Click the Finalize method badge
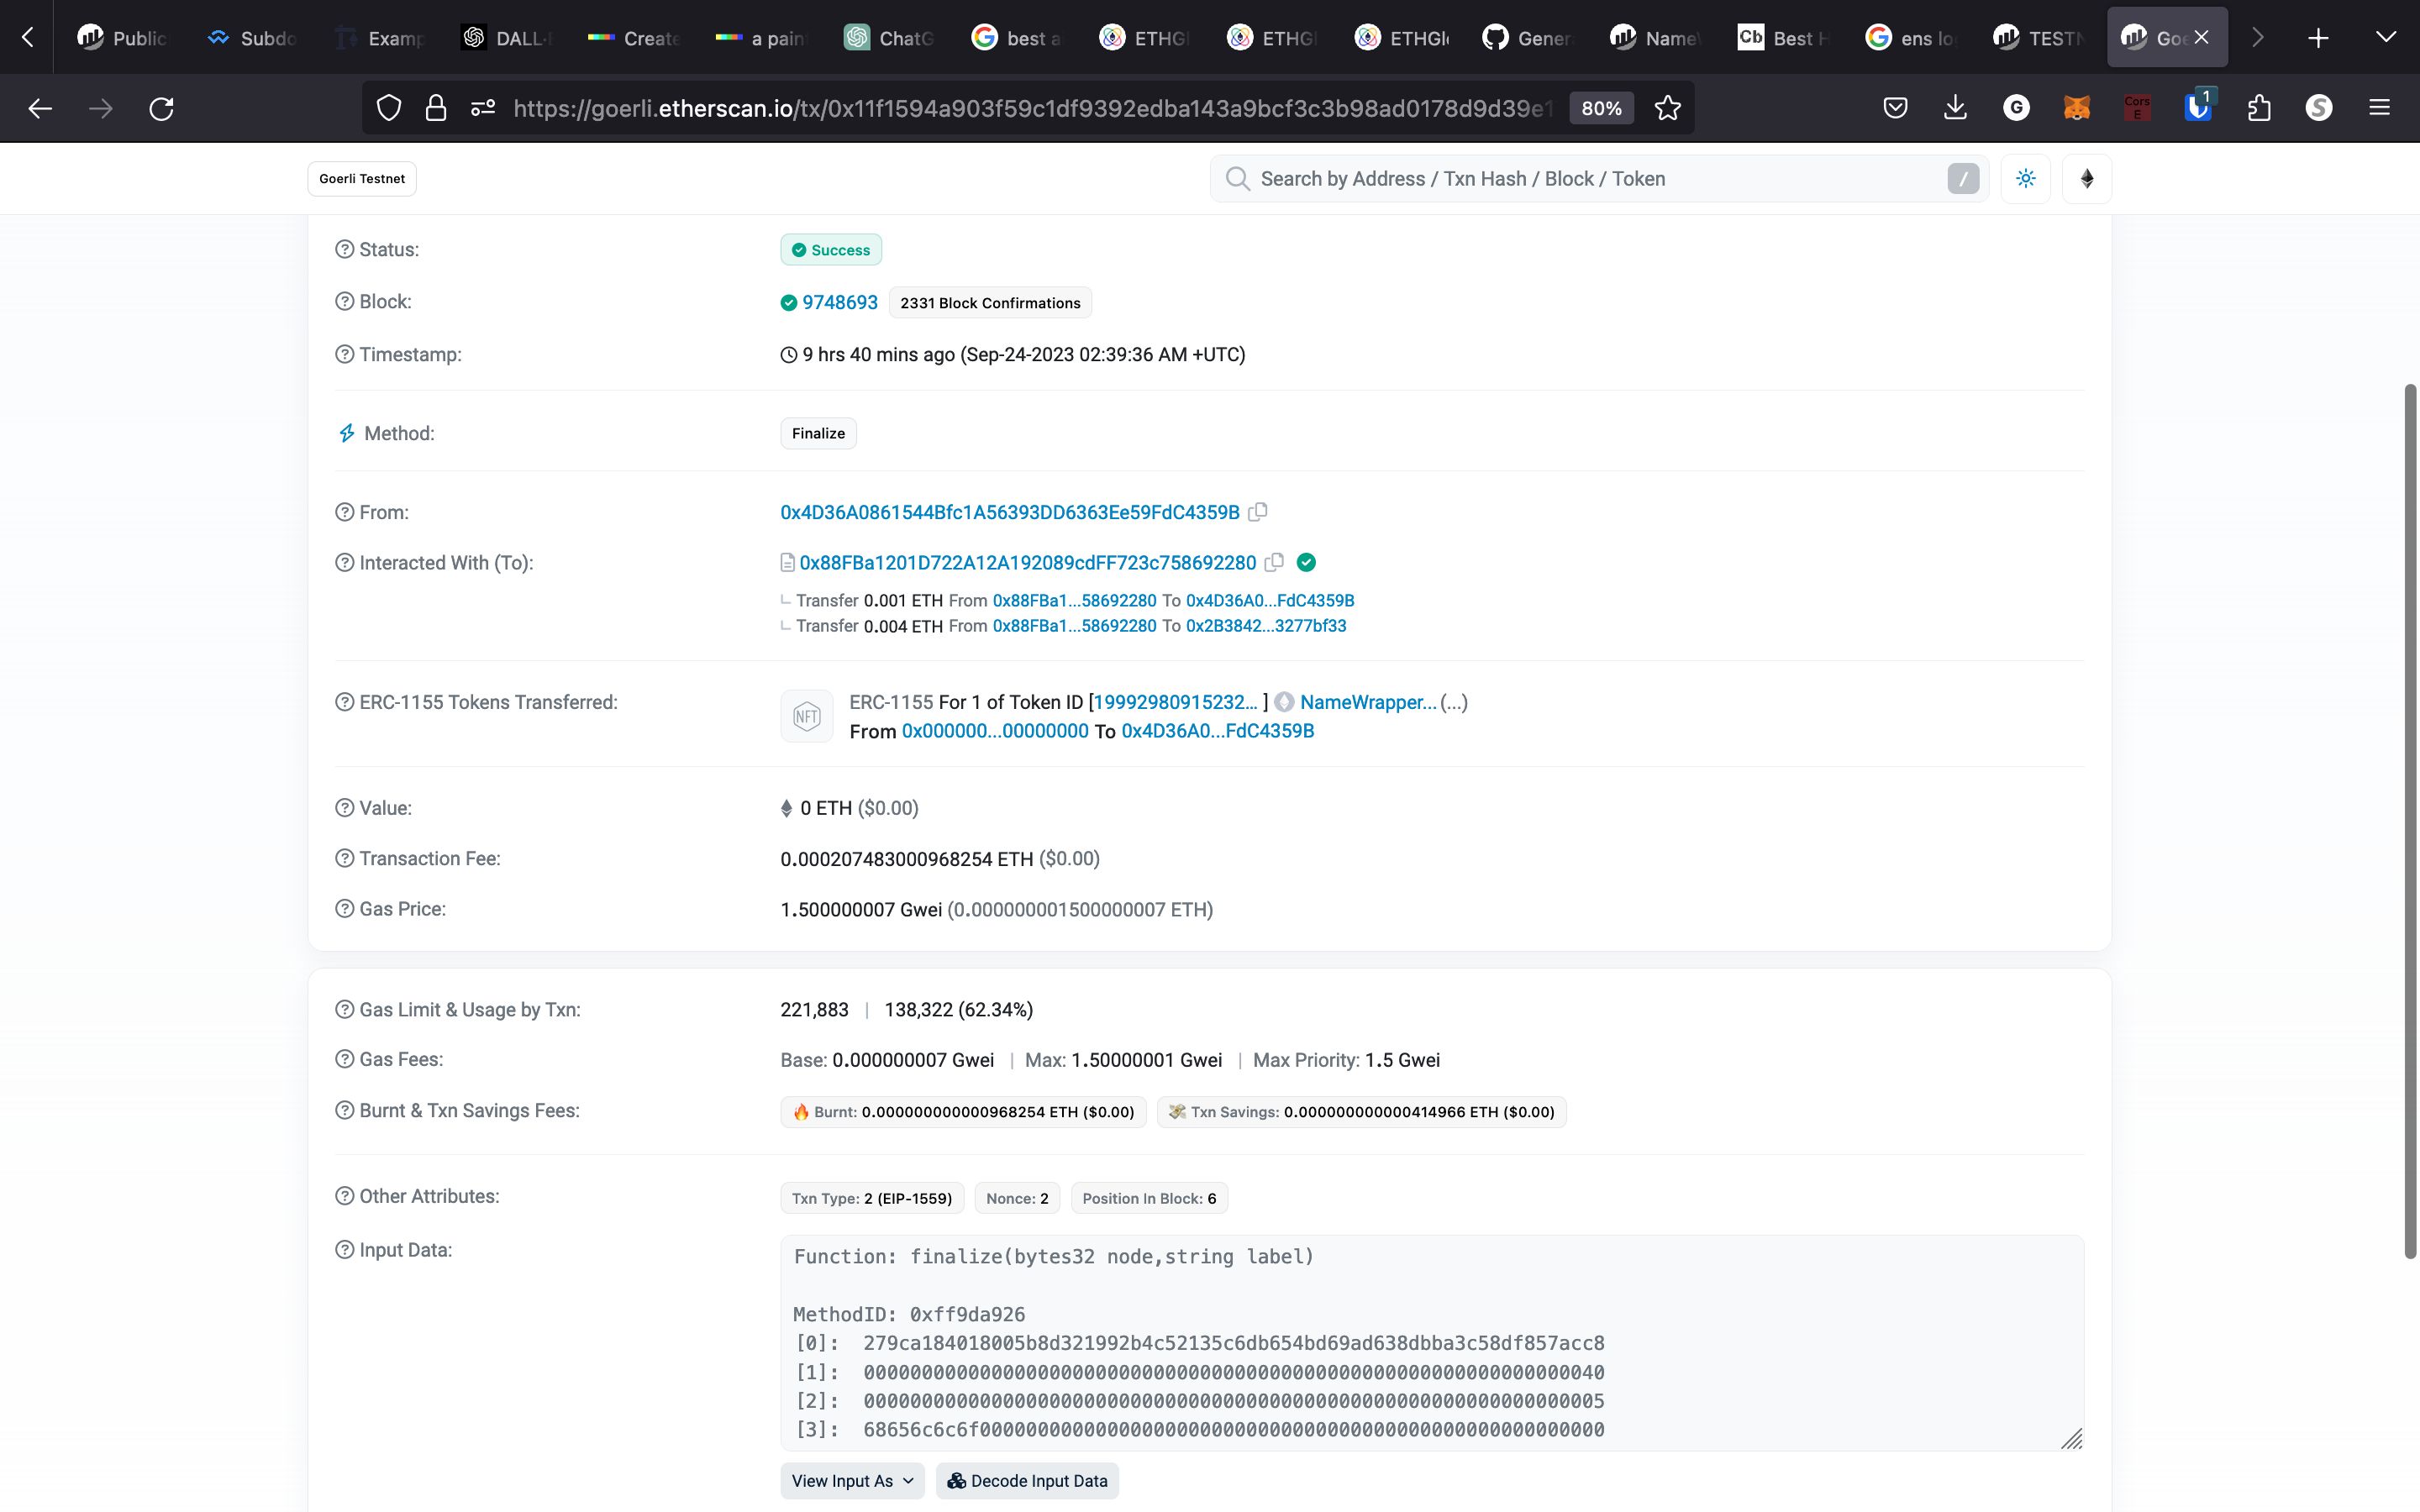The width and height of the screenshot is (2420, 1512). pos(818,434)
